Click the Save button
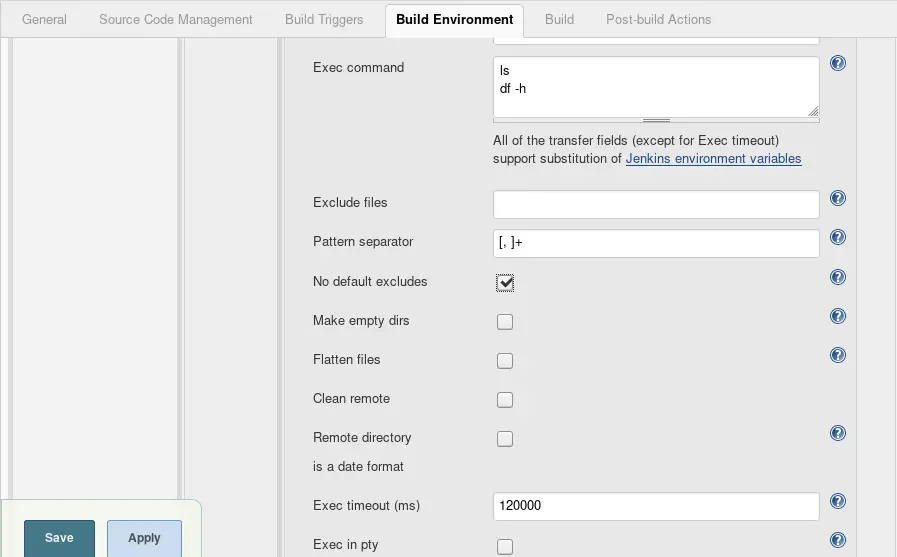Image resolution: width=897 pixels, height=557 pixels. [x=59, y=538]
